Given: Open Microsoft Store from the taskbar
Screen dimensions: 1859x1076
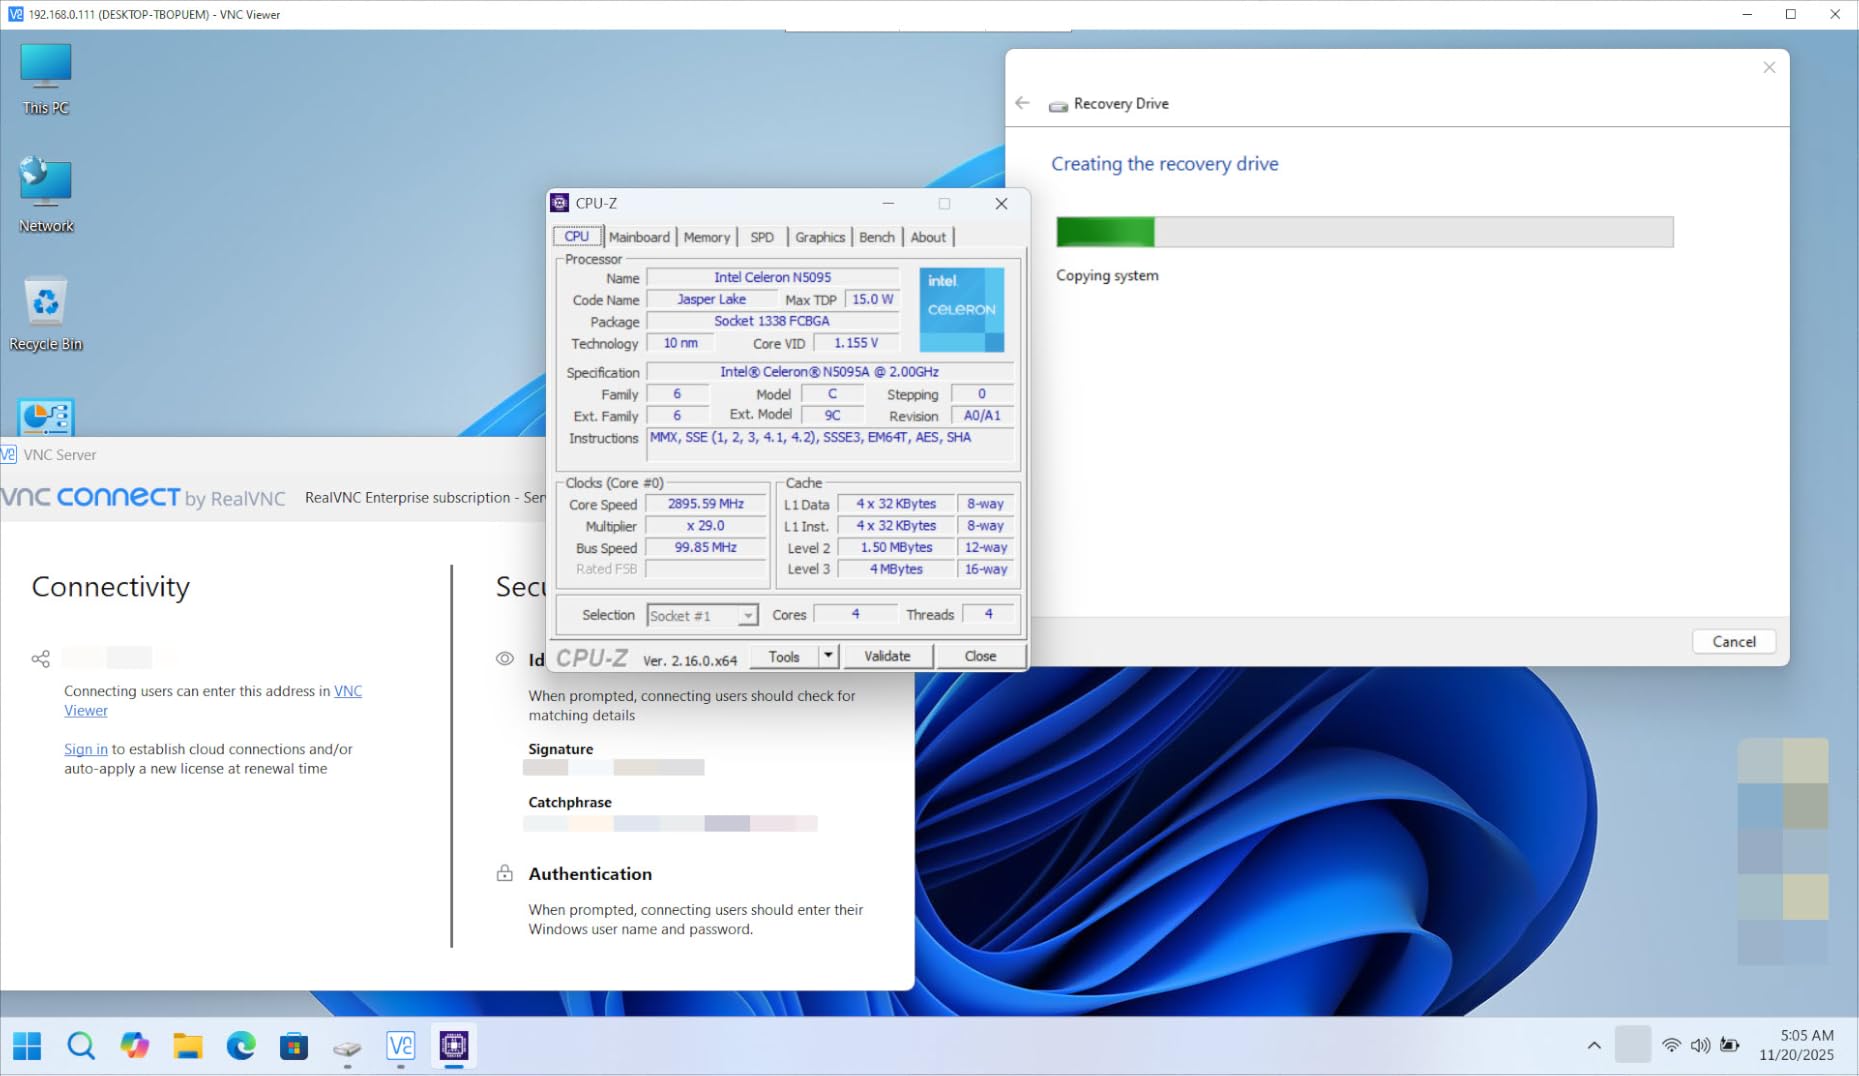Looking at the screenshot, I should [x=294, y=1046].
